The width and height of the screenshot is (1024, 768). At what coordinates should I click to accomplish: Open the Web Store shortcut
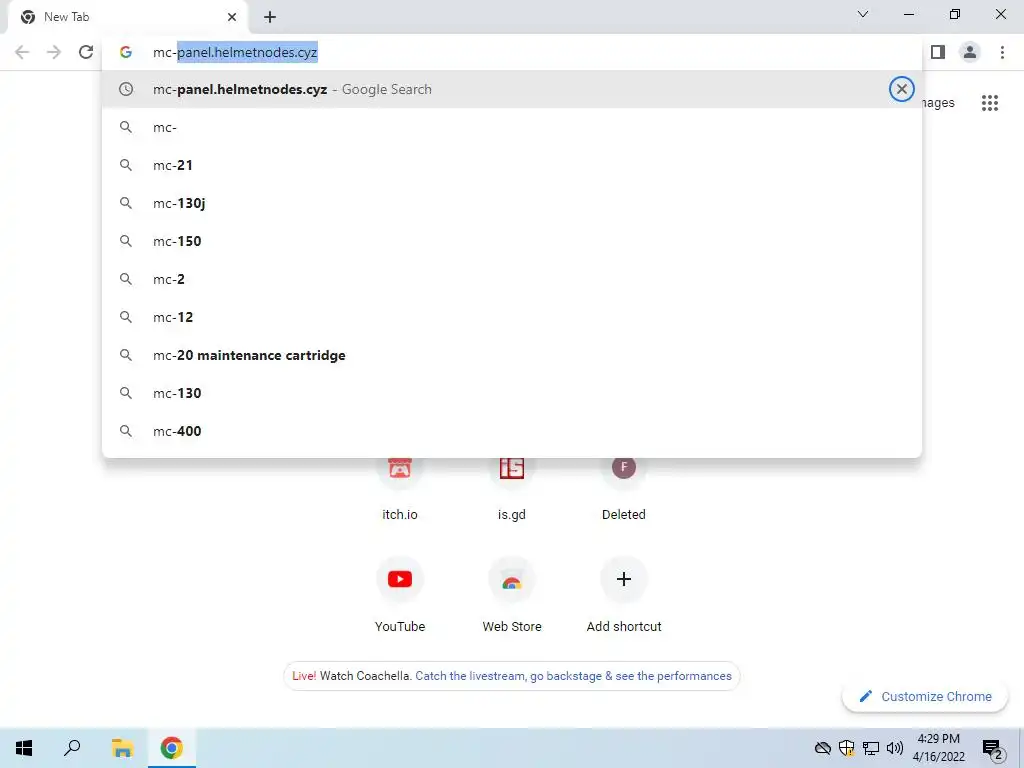click(x=512, y=594)
